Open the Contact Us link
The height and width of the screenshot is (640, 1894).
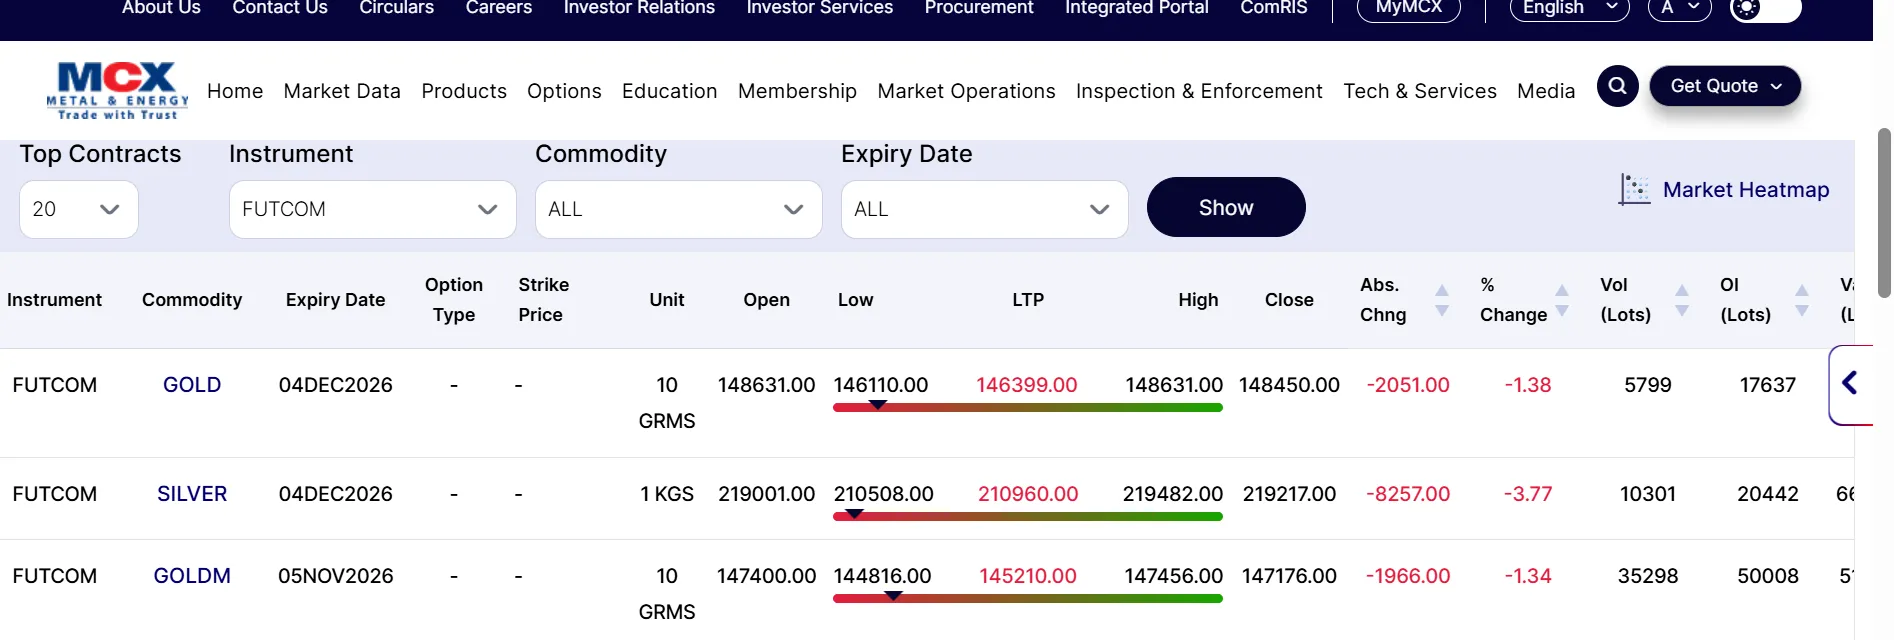pos(280,8)
